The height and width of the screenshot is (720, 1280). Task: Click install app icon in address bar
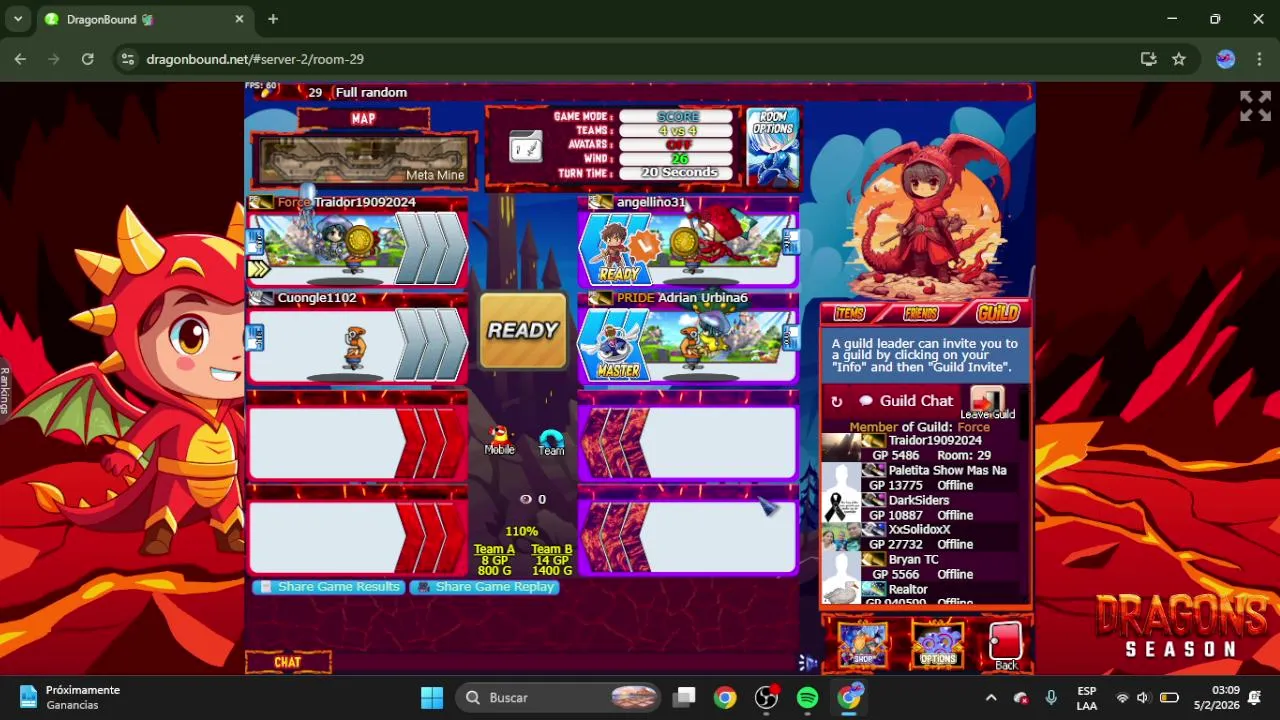pyautogui.click(x=1148, y=59)
